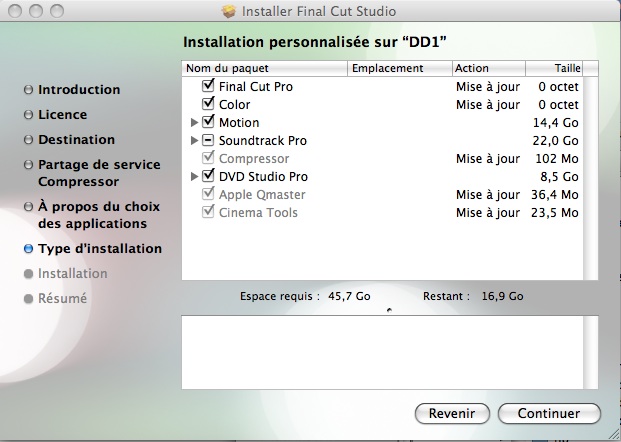Toggle the DVD Studio Pro checkbox

[x=208, y=175]
